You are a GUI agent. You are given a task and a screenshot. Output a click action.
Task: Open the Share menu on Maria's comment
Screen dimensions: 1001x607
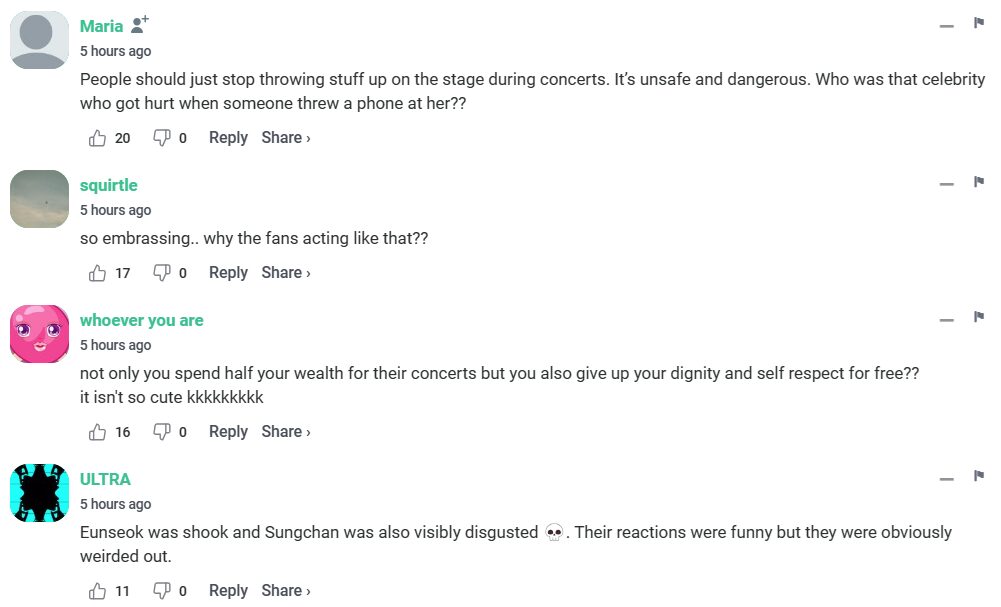(286, 138)
